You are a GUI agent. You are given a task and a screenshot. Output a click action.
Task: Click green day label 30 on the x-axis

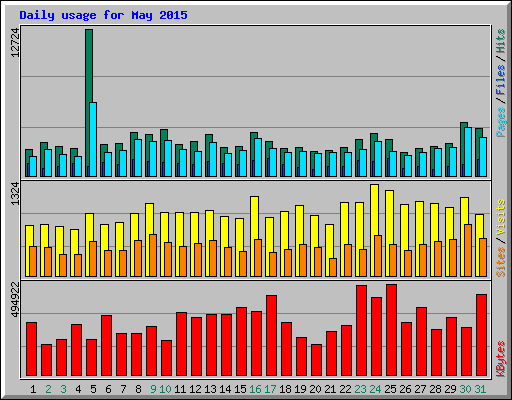tap(465, 389)
